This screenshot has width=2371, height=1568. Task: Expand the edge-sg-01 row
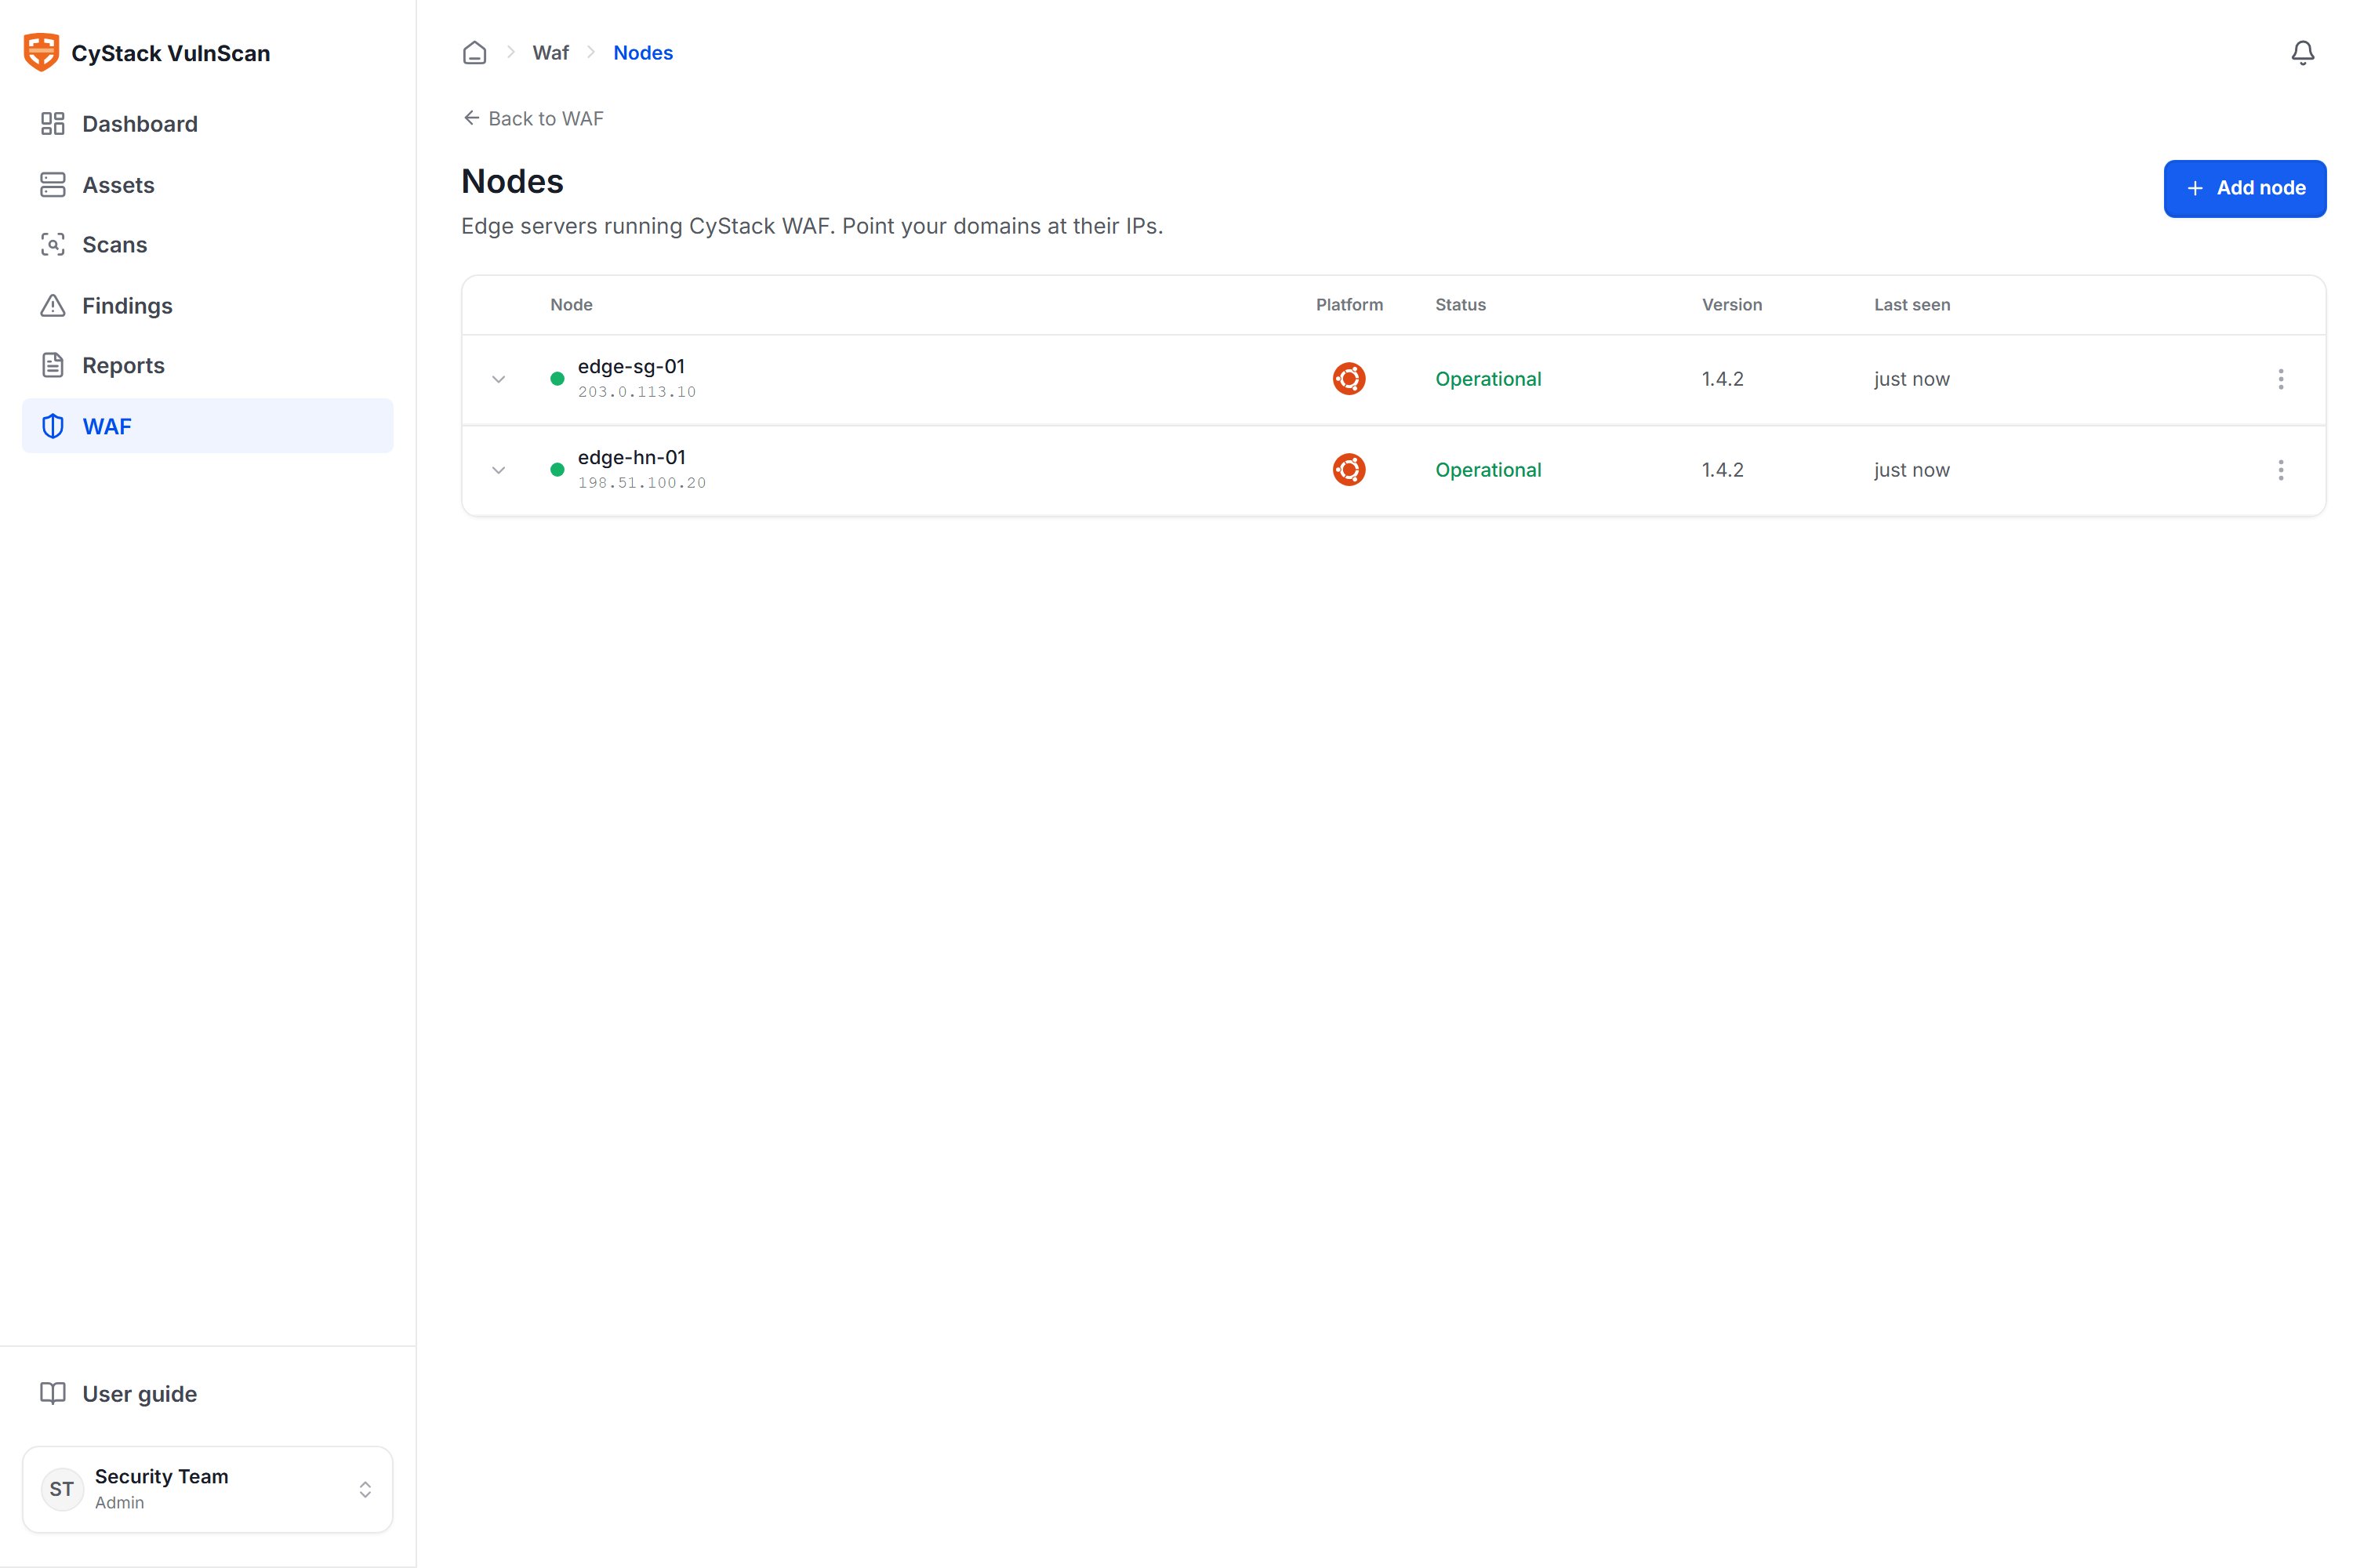499,379
